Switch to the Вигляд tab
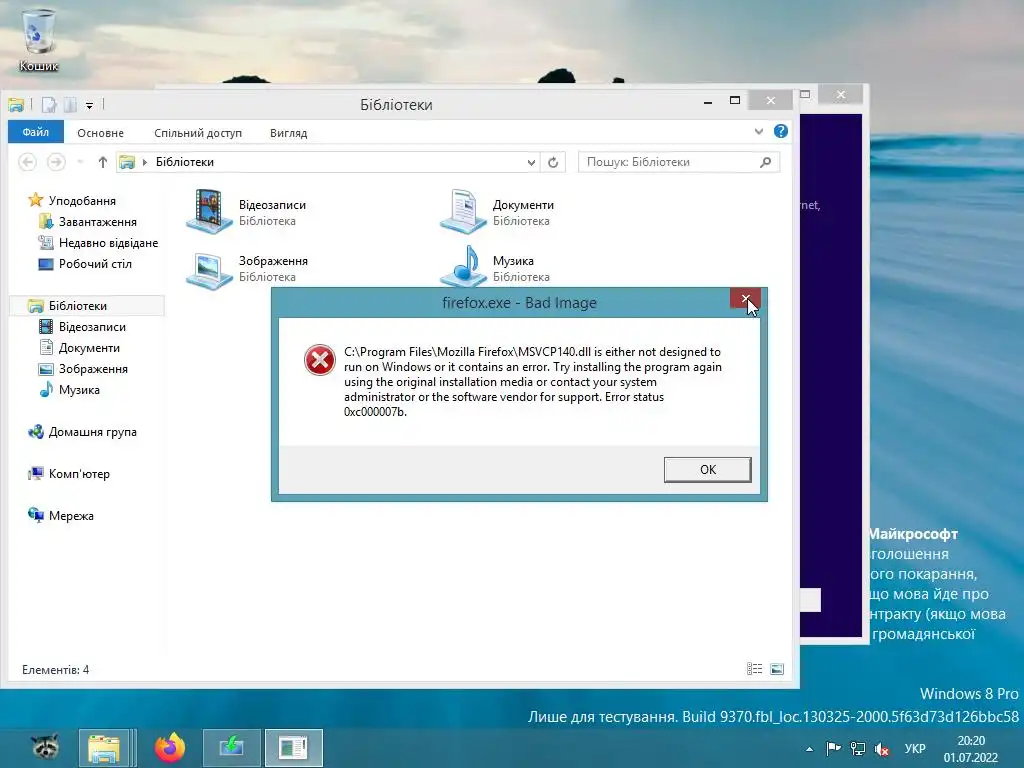This screenshot has height=768, width=1024. point(288,133)
